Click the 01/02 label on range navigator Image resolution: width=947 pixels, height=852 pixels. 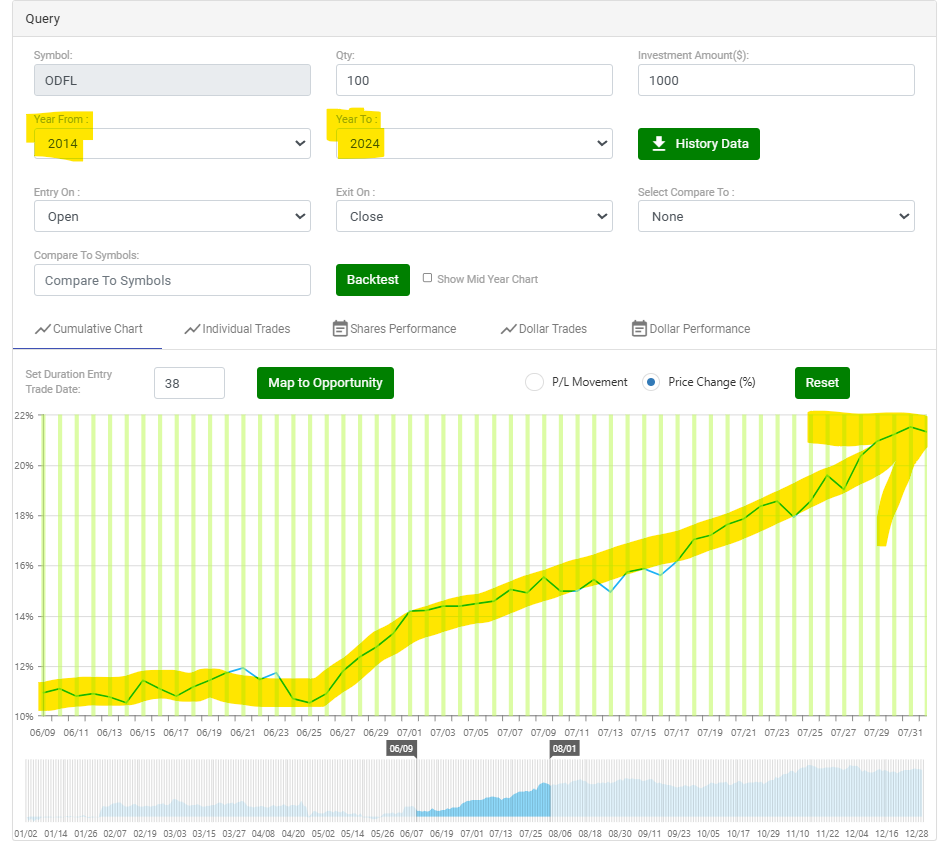coord(26,833)
